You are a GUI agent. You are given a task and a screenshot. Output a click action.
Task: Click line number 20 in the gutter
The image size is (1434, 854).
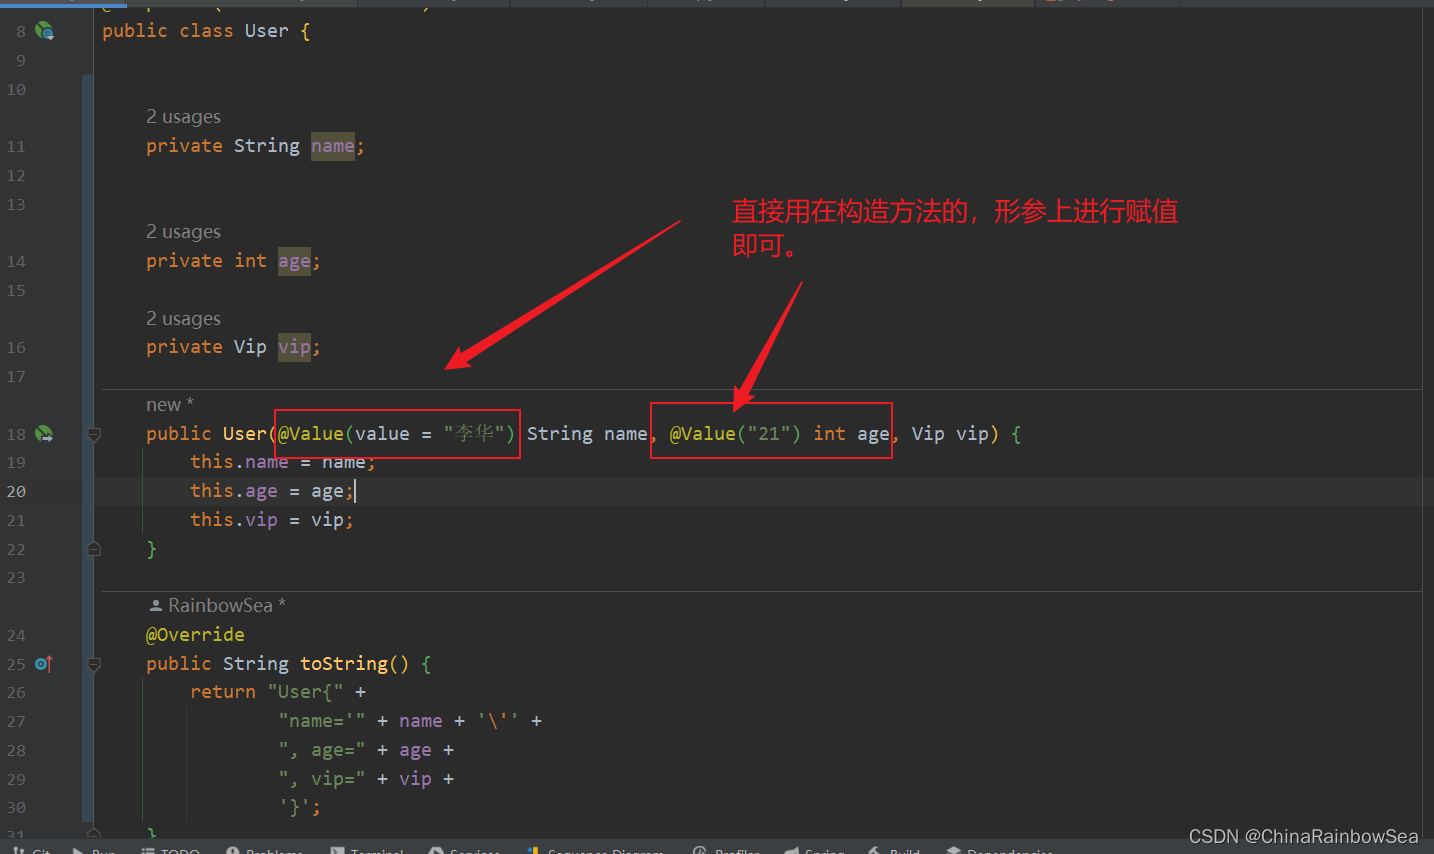(x=16, y=491)
